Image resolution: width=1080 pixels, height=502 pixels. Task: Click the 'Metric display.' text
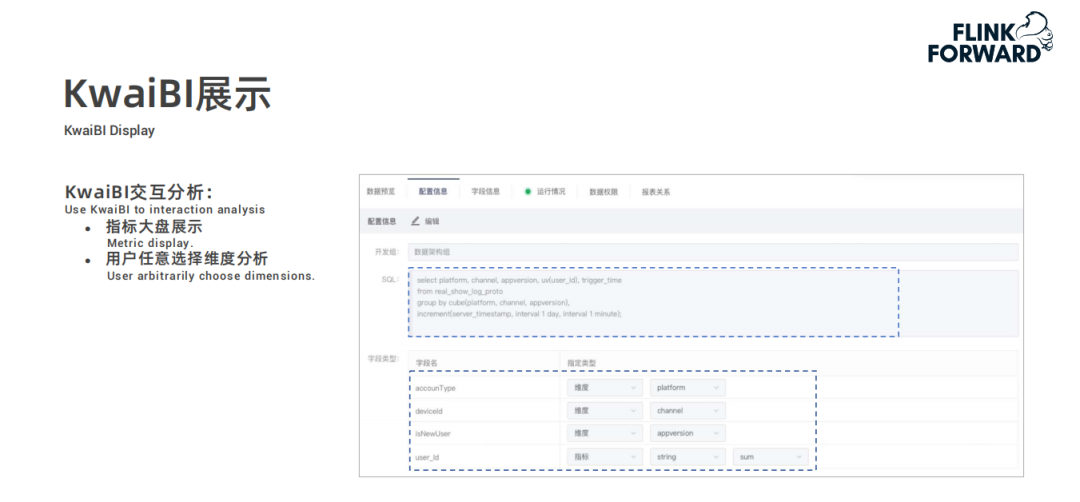pos(150,243)
